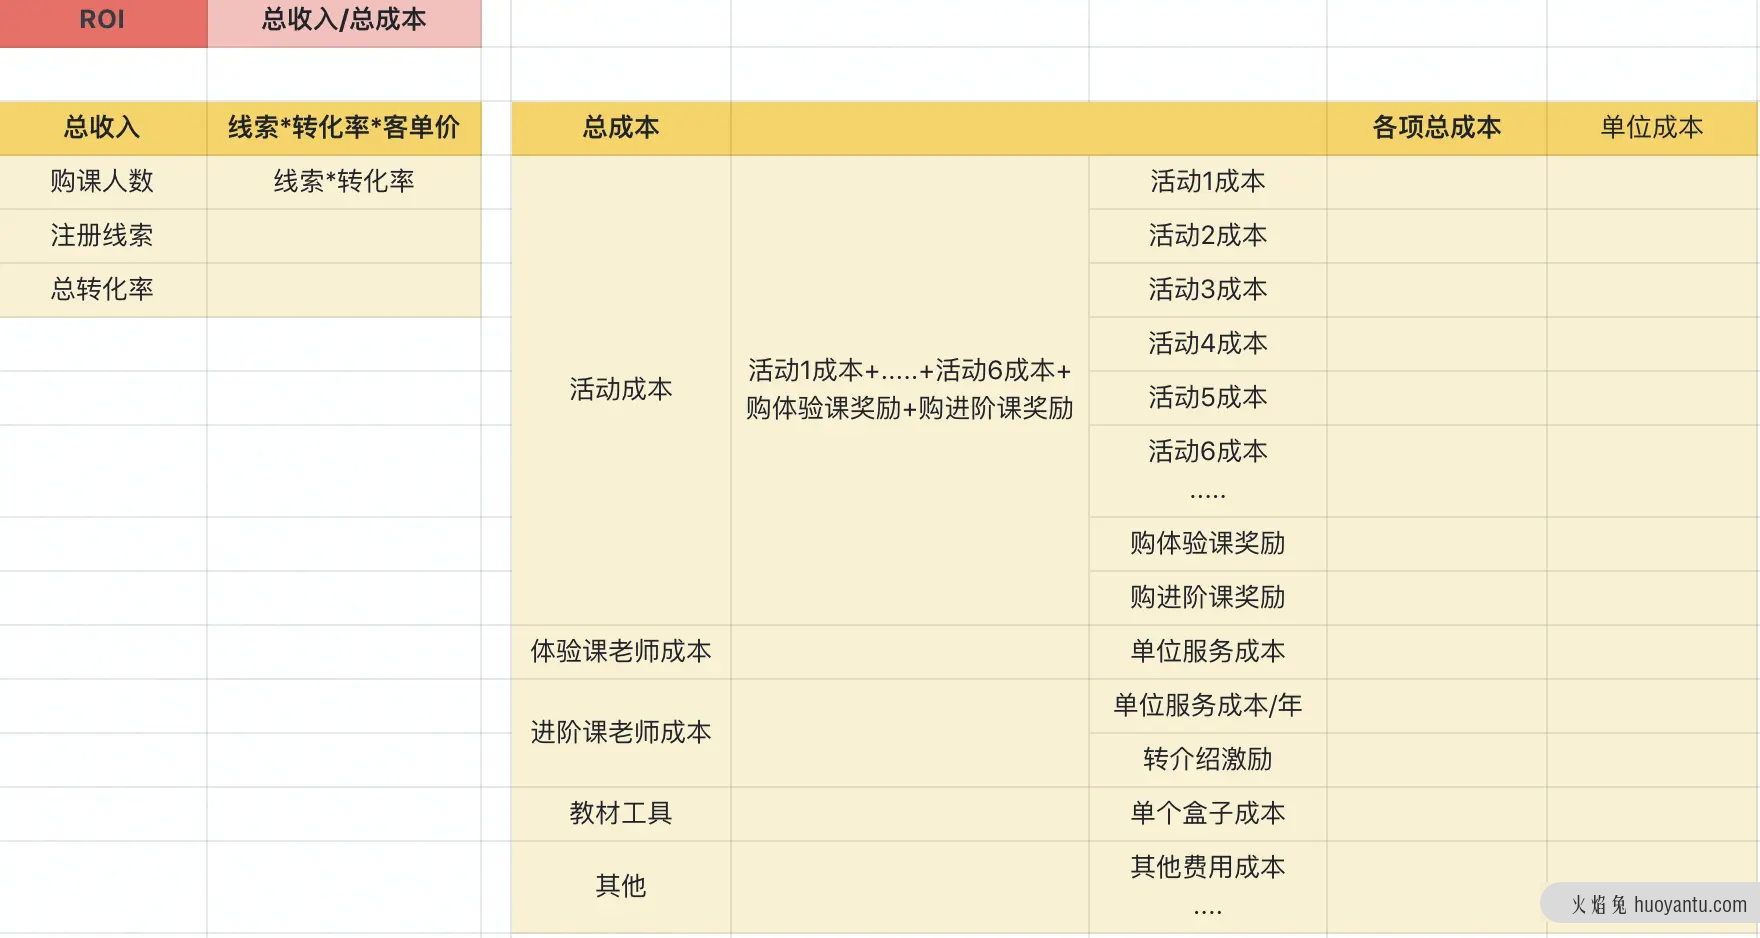1760x938 pixels.
Task: Click the 转介绍激励 cell
Action: coord(1208,760)
